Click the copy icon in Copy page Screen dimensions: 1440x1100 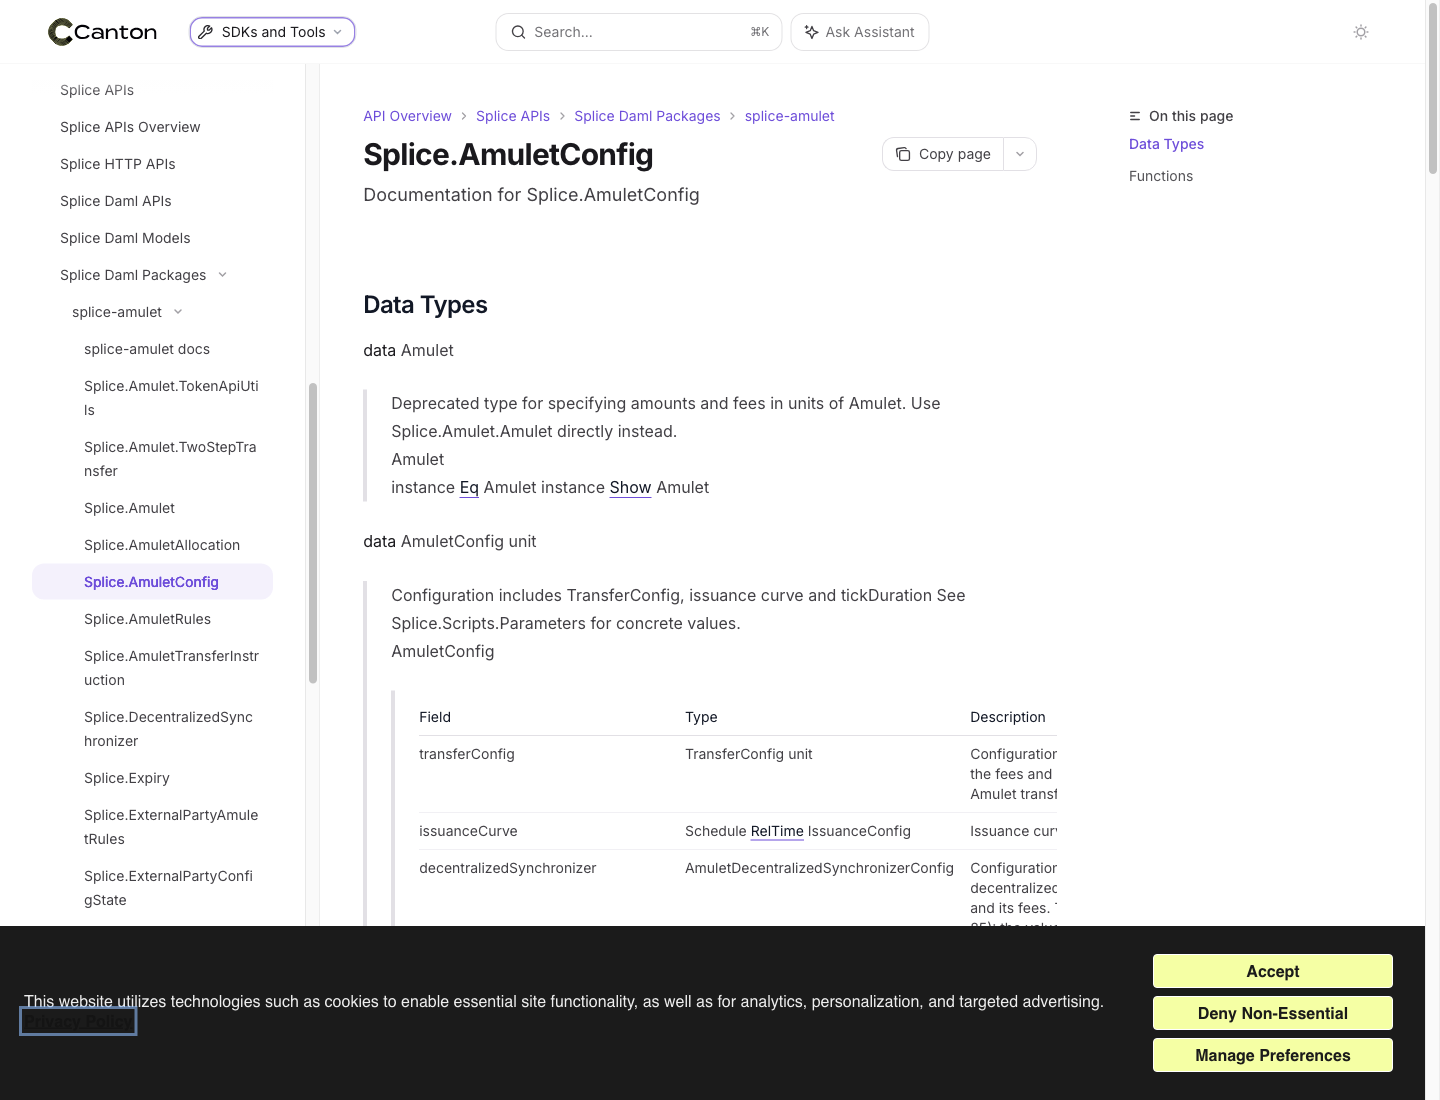(x=903, y=154)
